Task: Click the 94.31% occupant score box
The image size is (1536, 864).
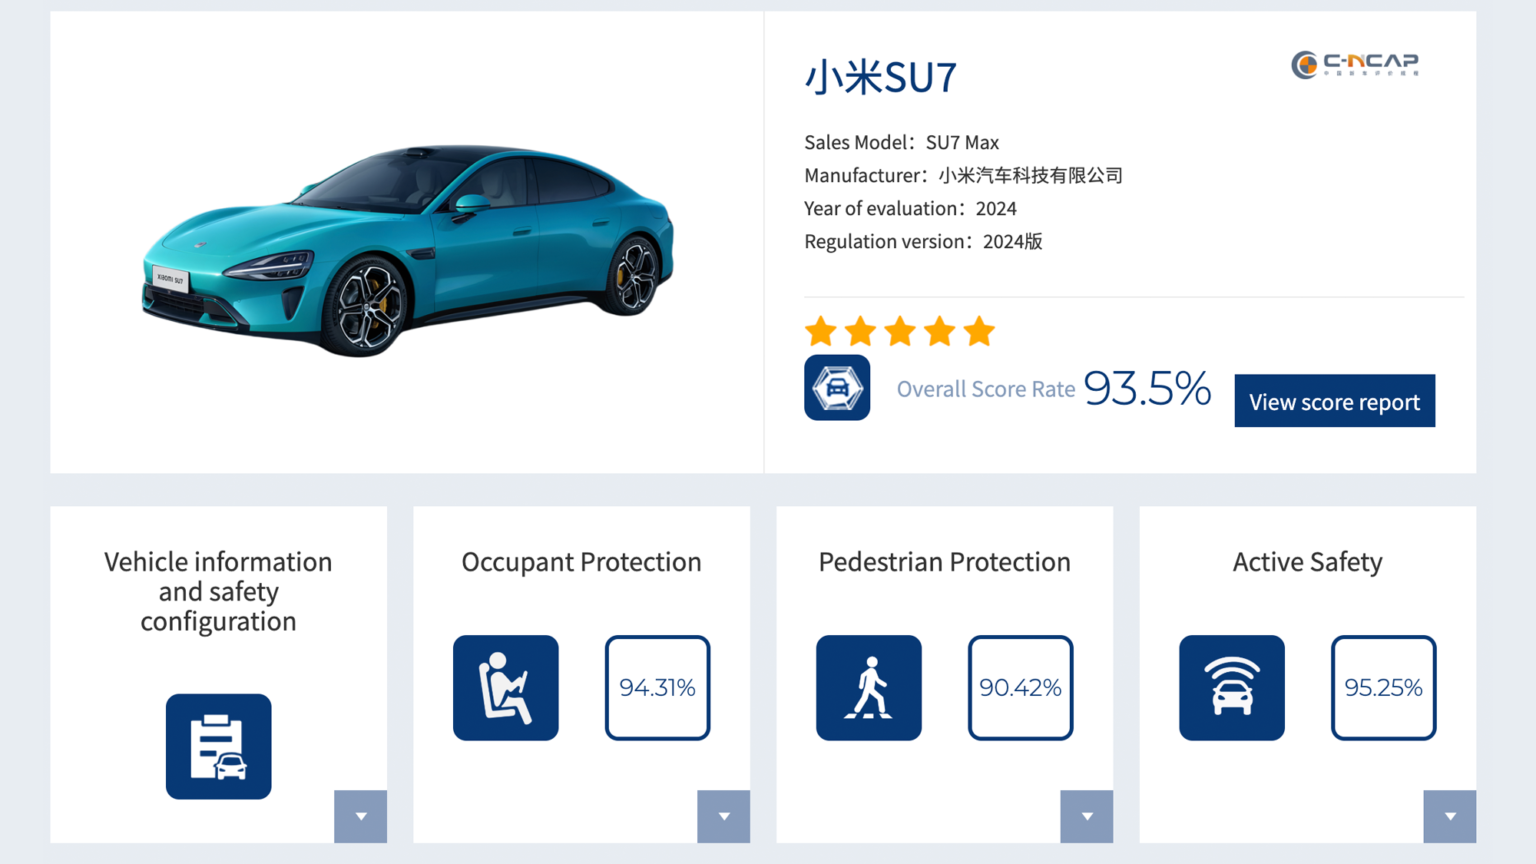Action: 657,688
